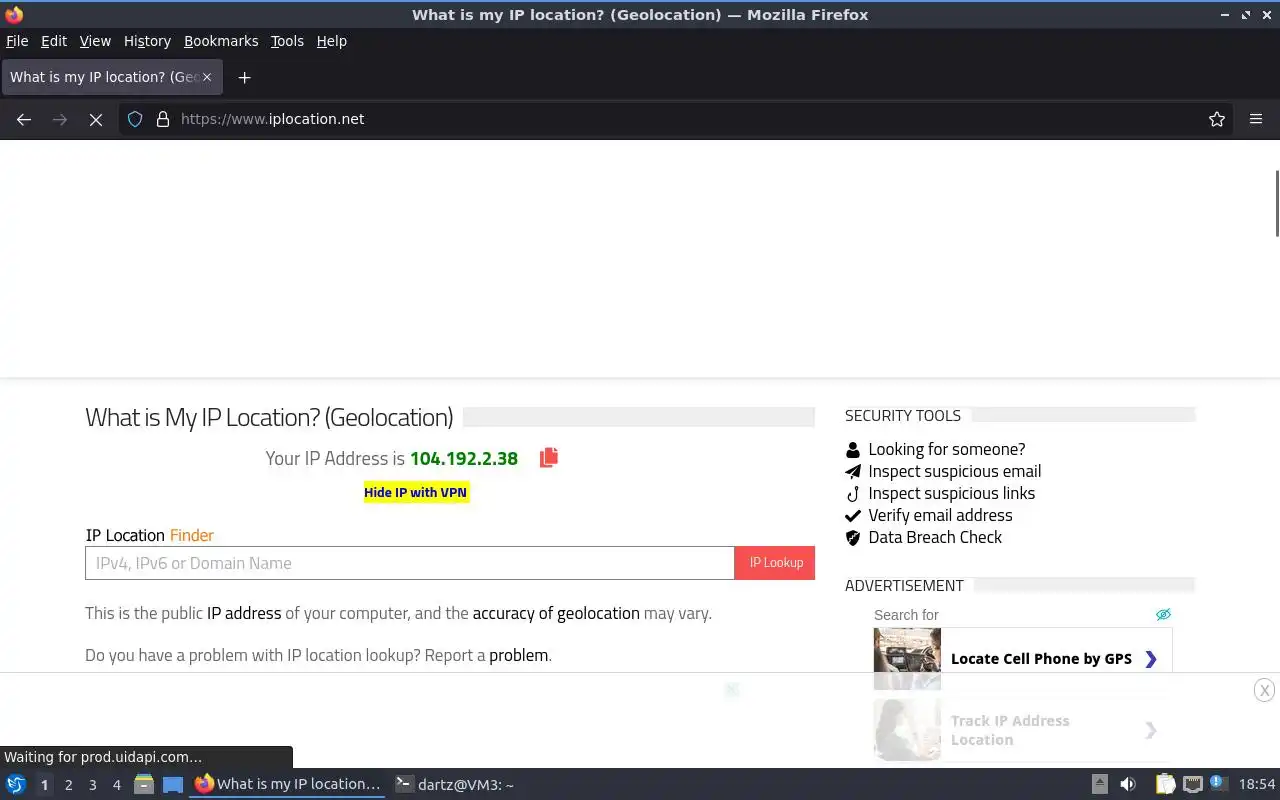
Task: Open the tracking protection shield icon
Action: [135, 119]
